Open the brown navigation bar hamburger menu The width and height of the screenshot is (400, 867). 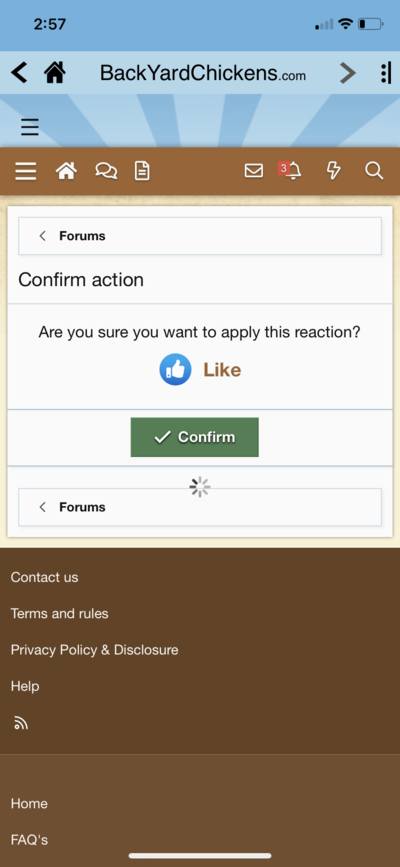[x=25, y=171]
